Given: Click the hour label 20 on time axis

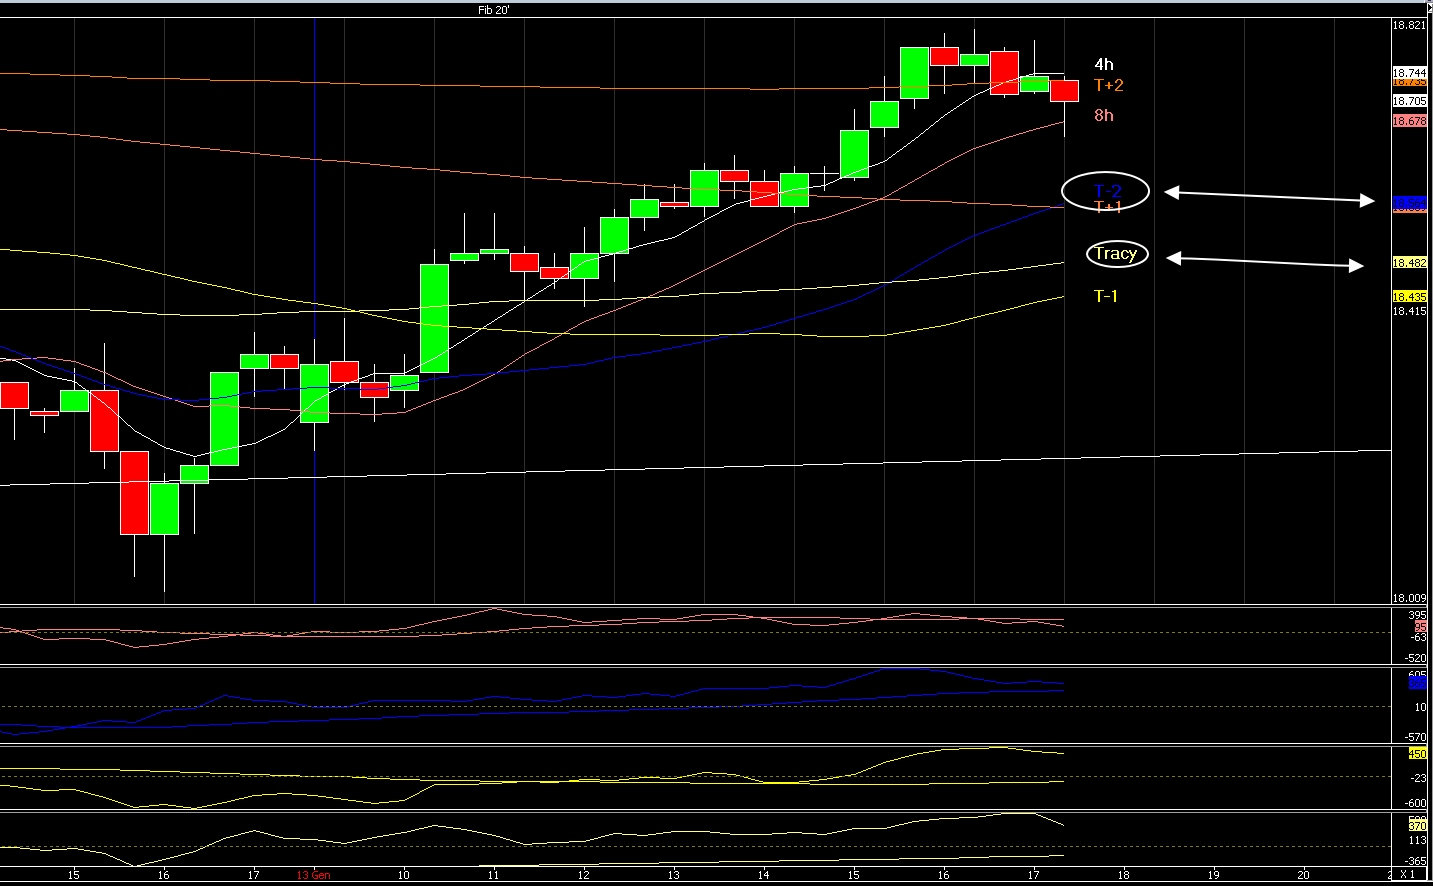Looking at the screenshot, I should tap(1304, 875).
